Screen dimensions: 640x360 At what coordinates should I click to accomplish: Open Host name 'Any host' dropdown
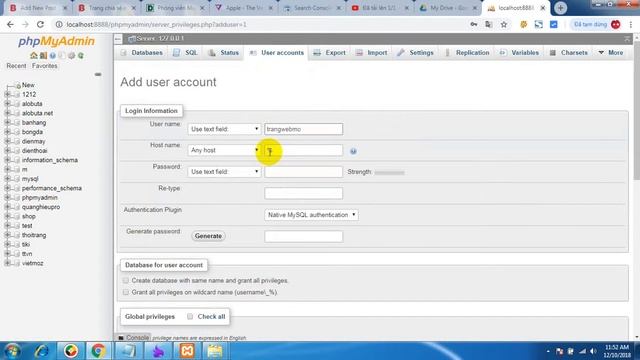(x=224, y=150)
